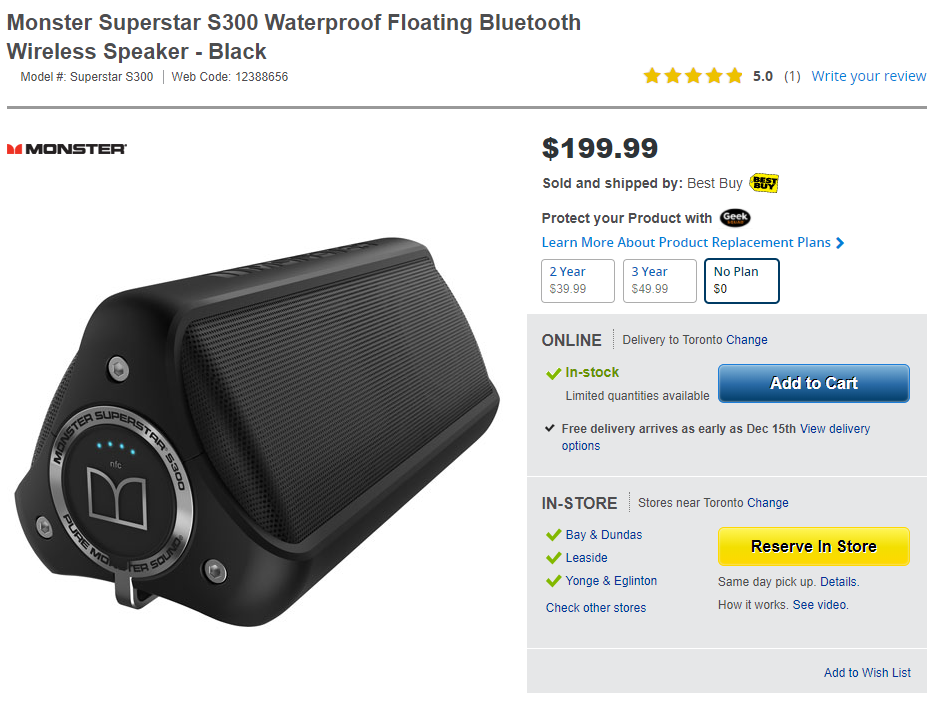
Task: Open Write your review link
Action: [868, 76]
